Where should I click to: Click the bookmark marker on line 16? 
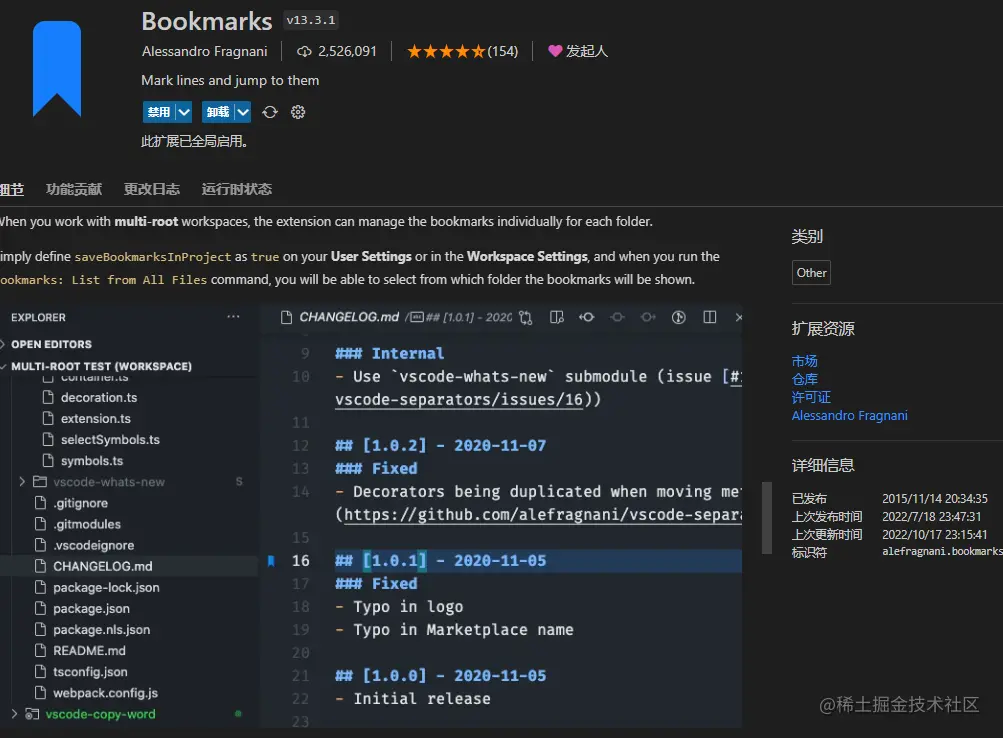[271, 561]
